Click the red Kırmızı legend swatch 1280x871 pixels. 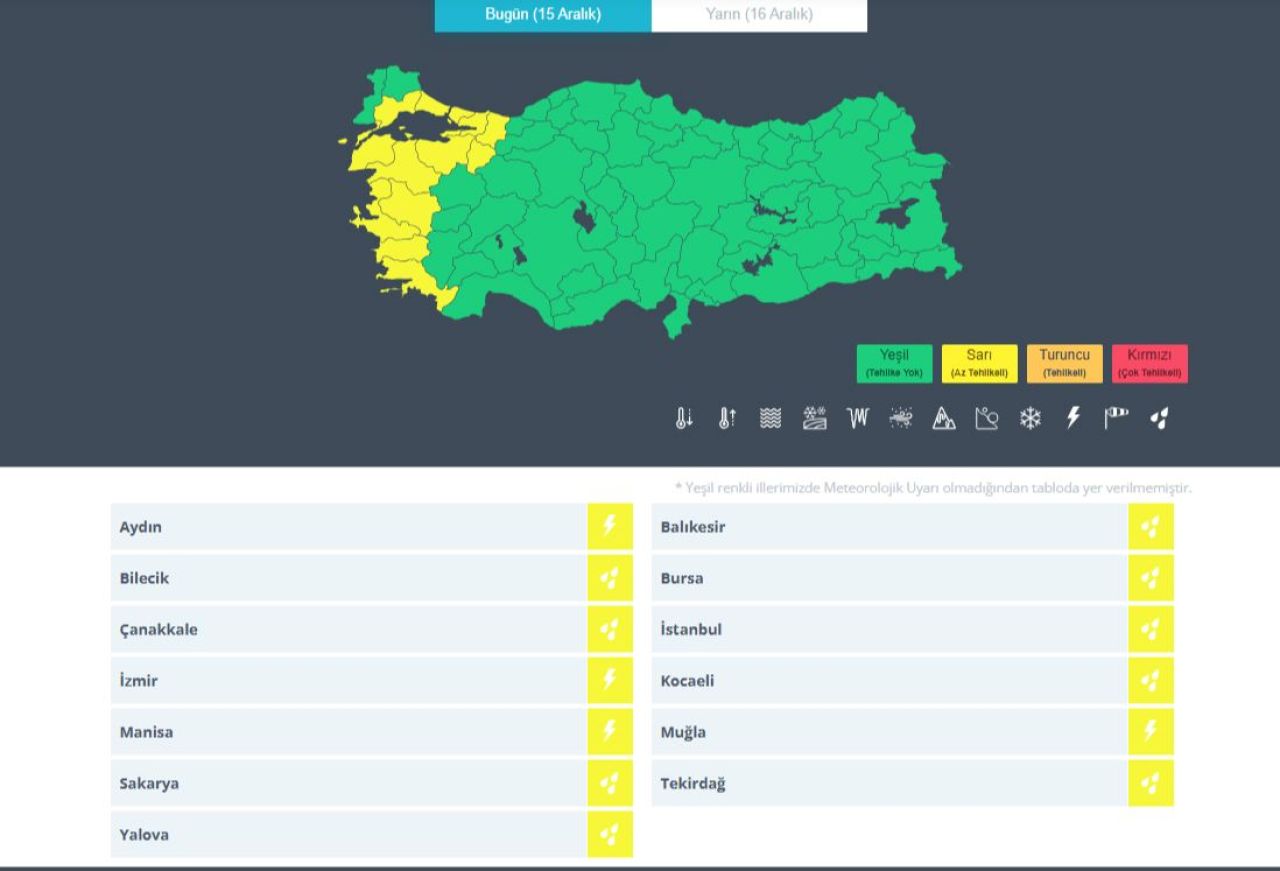pos(1149,364)
